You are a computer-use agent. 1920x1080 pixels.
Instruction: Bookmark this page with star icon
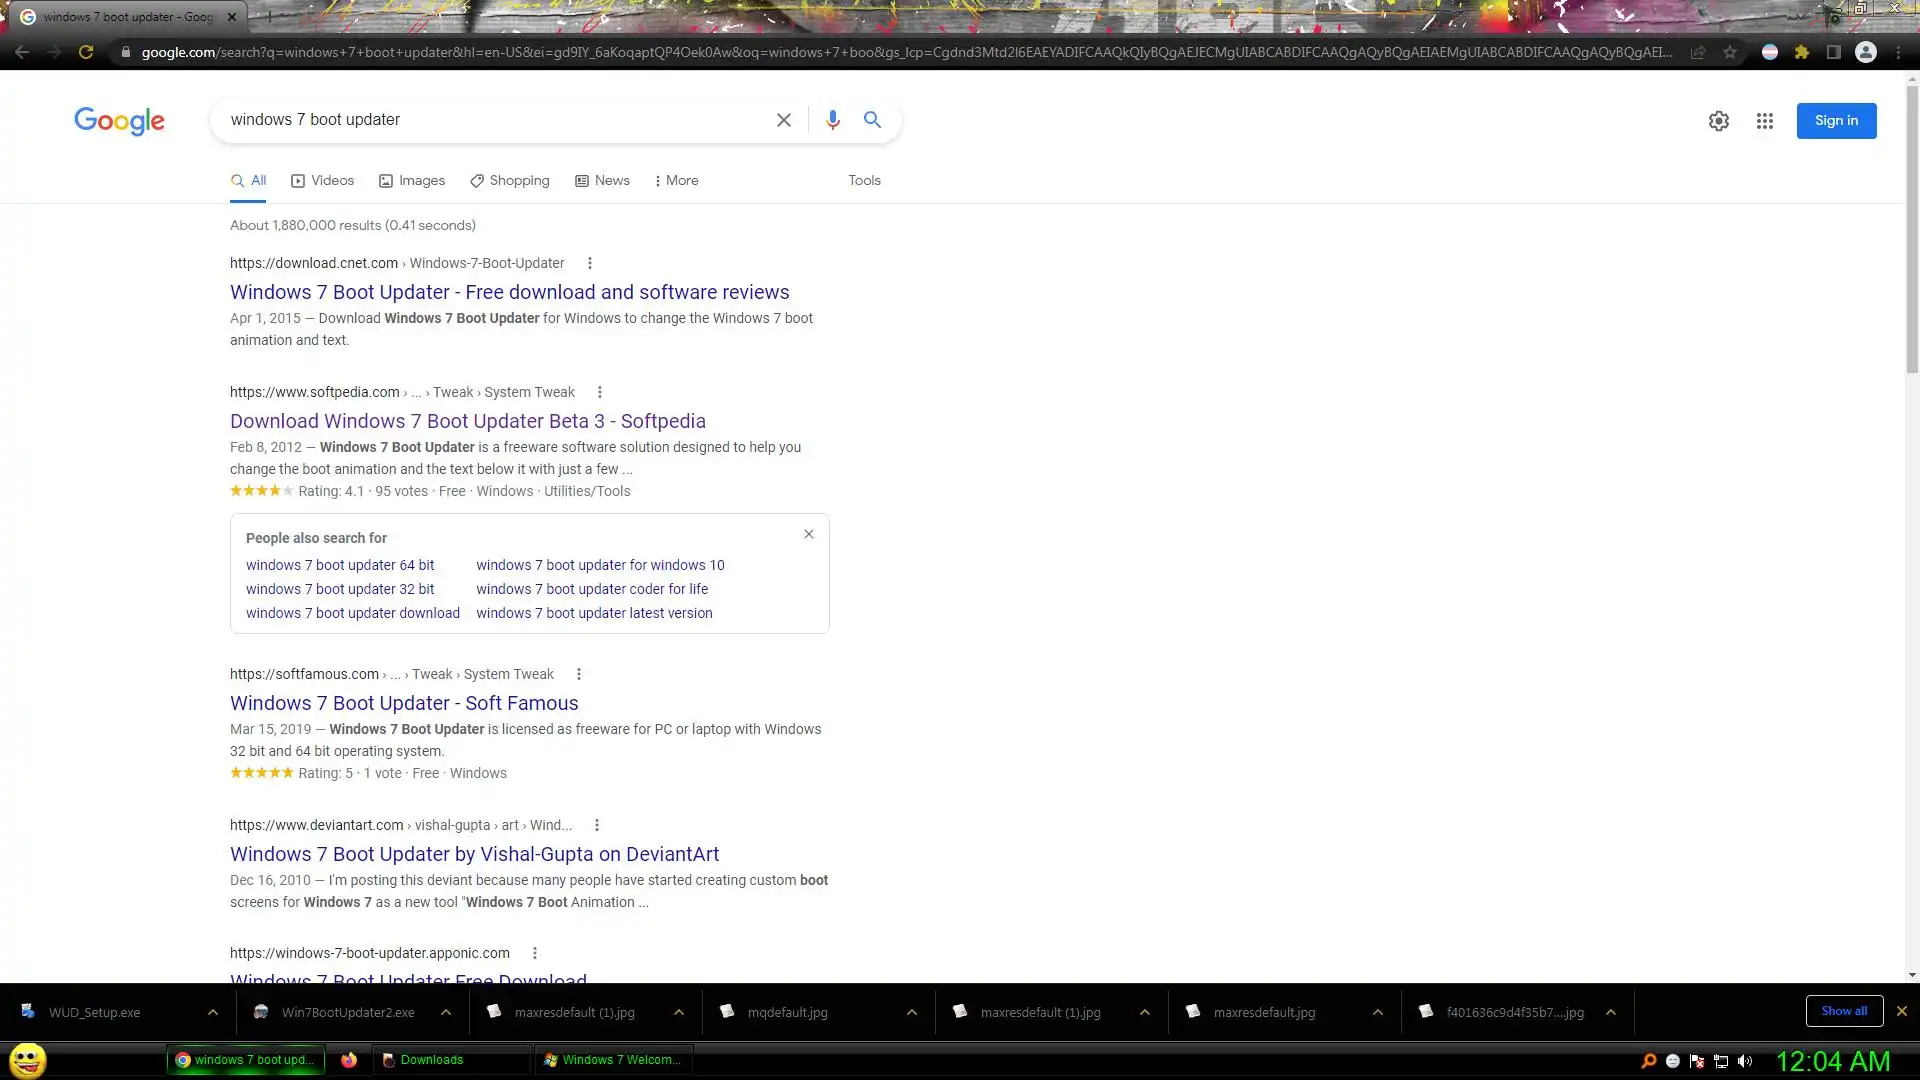pos(1730,52)
